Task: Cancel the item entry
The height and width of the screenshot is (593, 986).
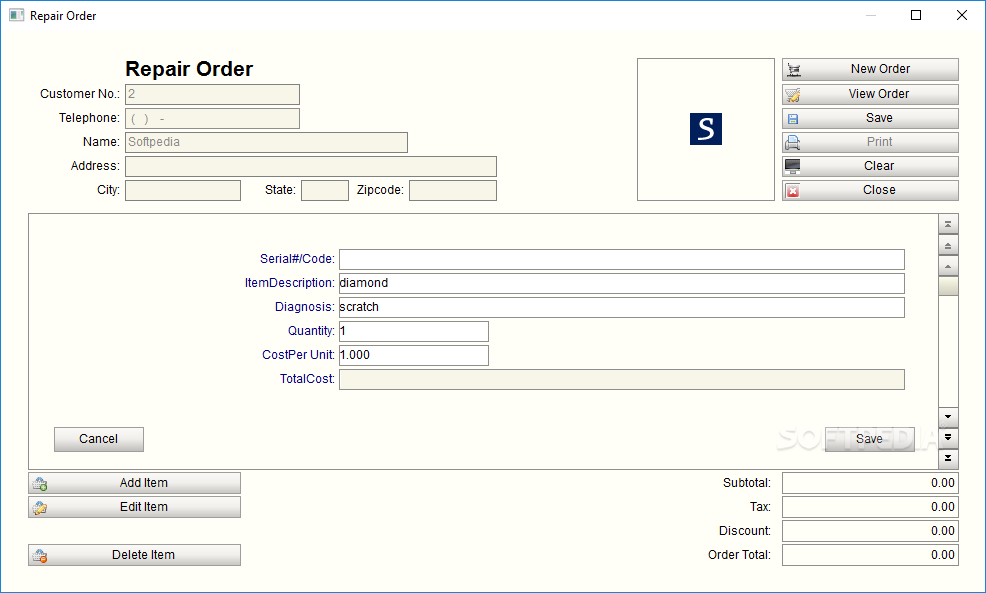Action: pyautogui.click(x=99, y=439)
